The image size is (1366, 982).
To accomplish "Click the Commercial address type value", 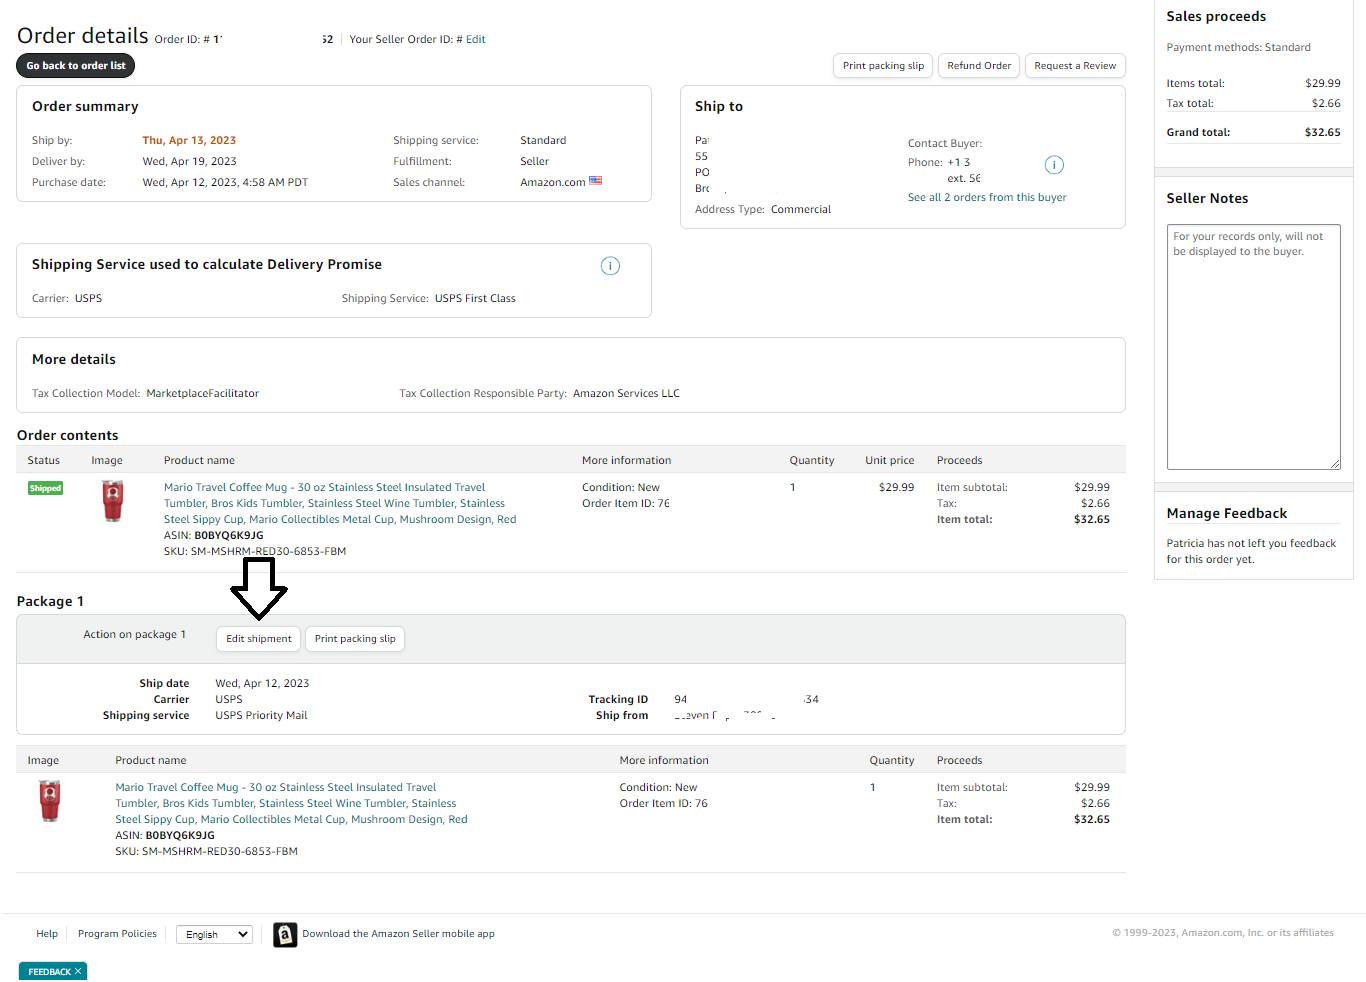I will coord(801,210).
